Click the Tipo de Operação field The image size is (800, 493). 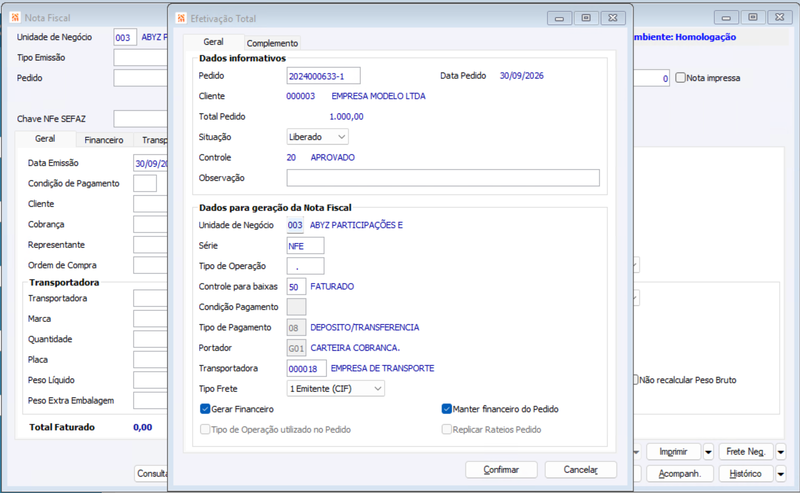305,266
